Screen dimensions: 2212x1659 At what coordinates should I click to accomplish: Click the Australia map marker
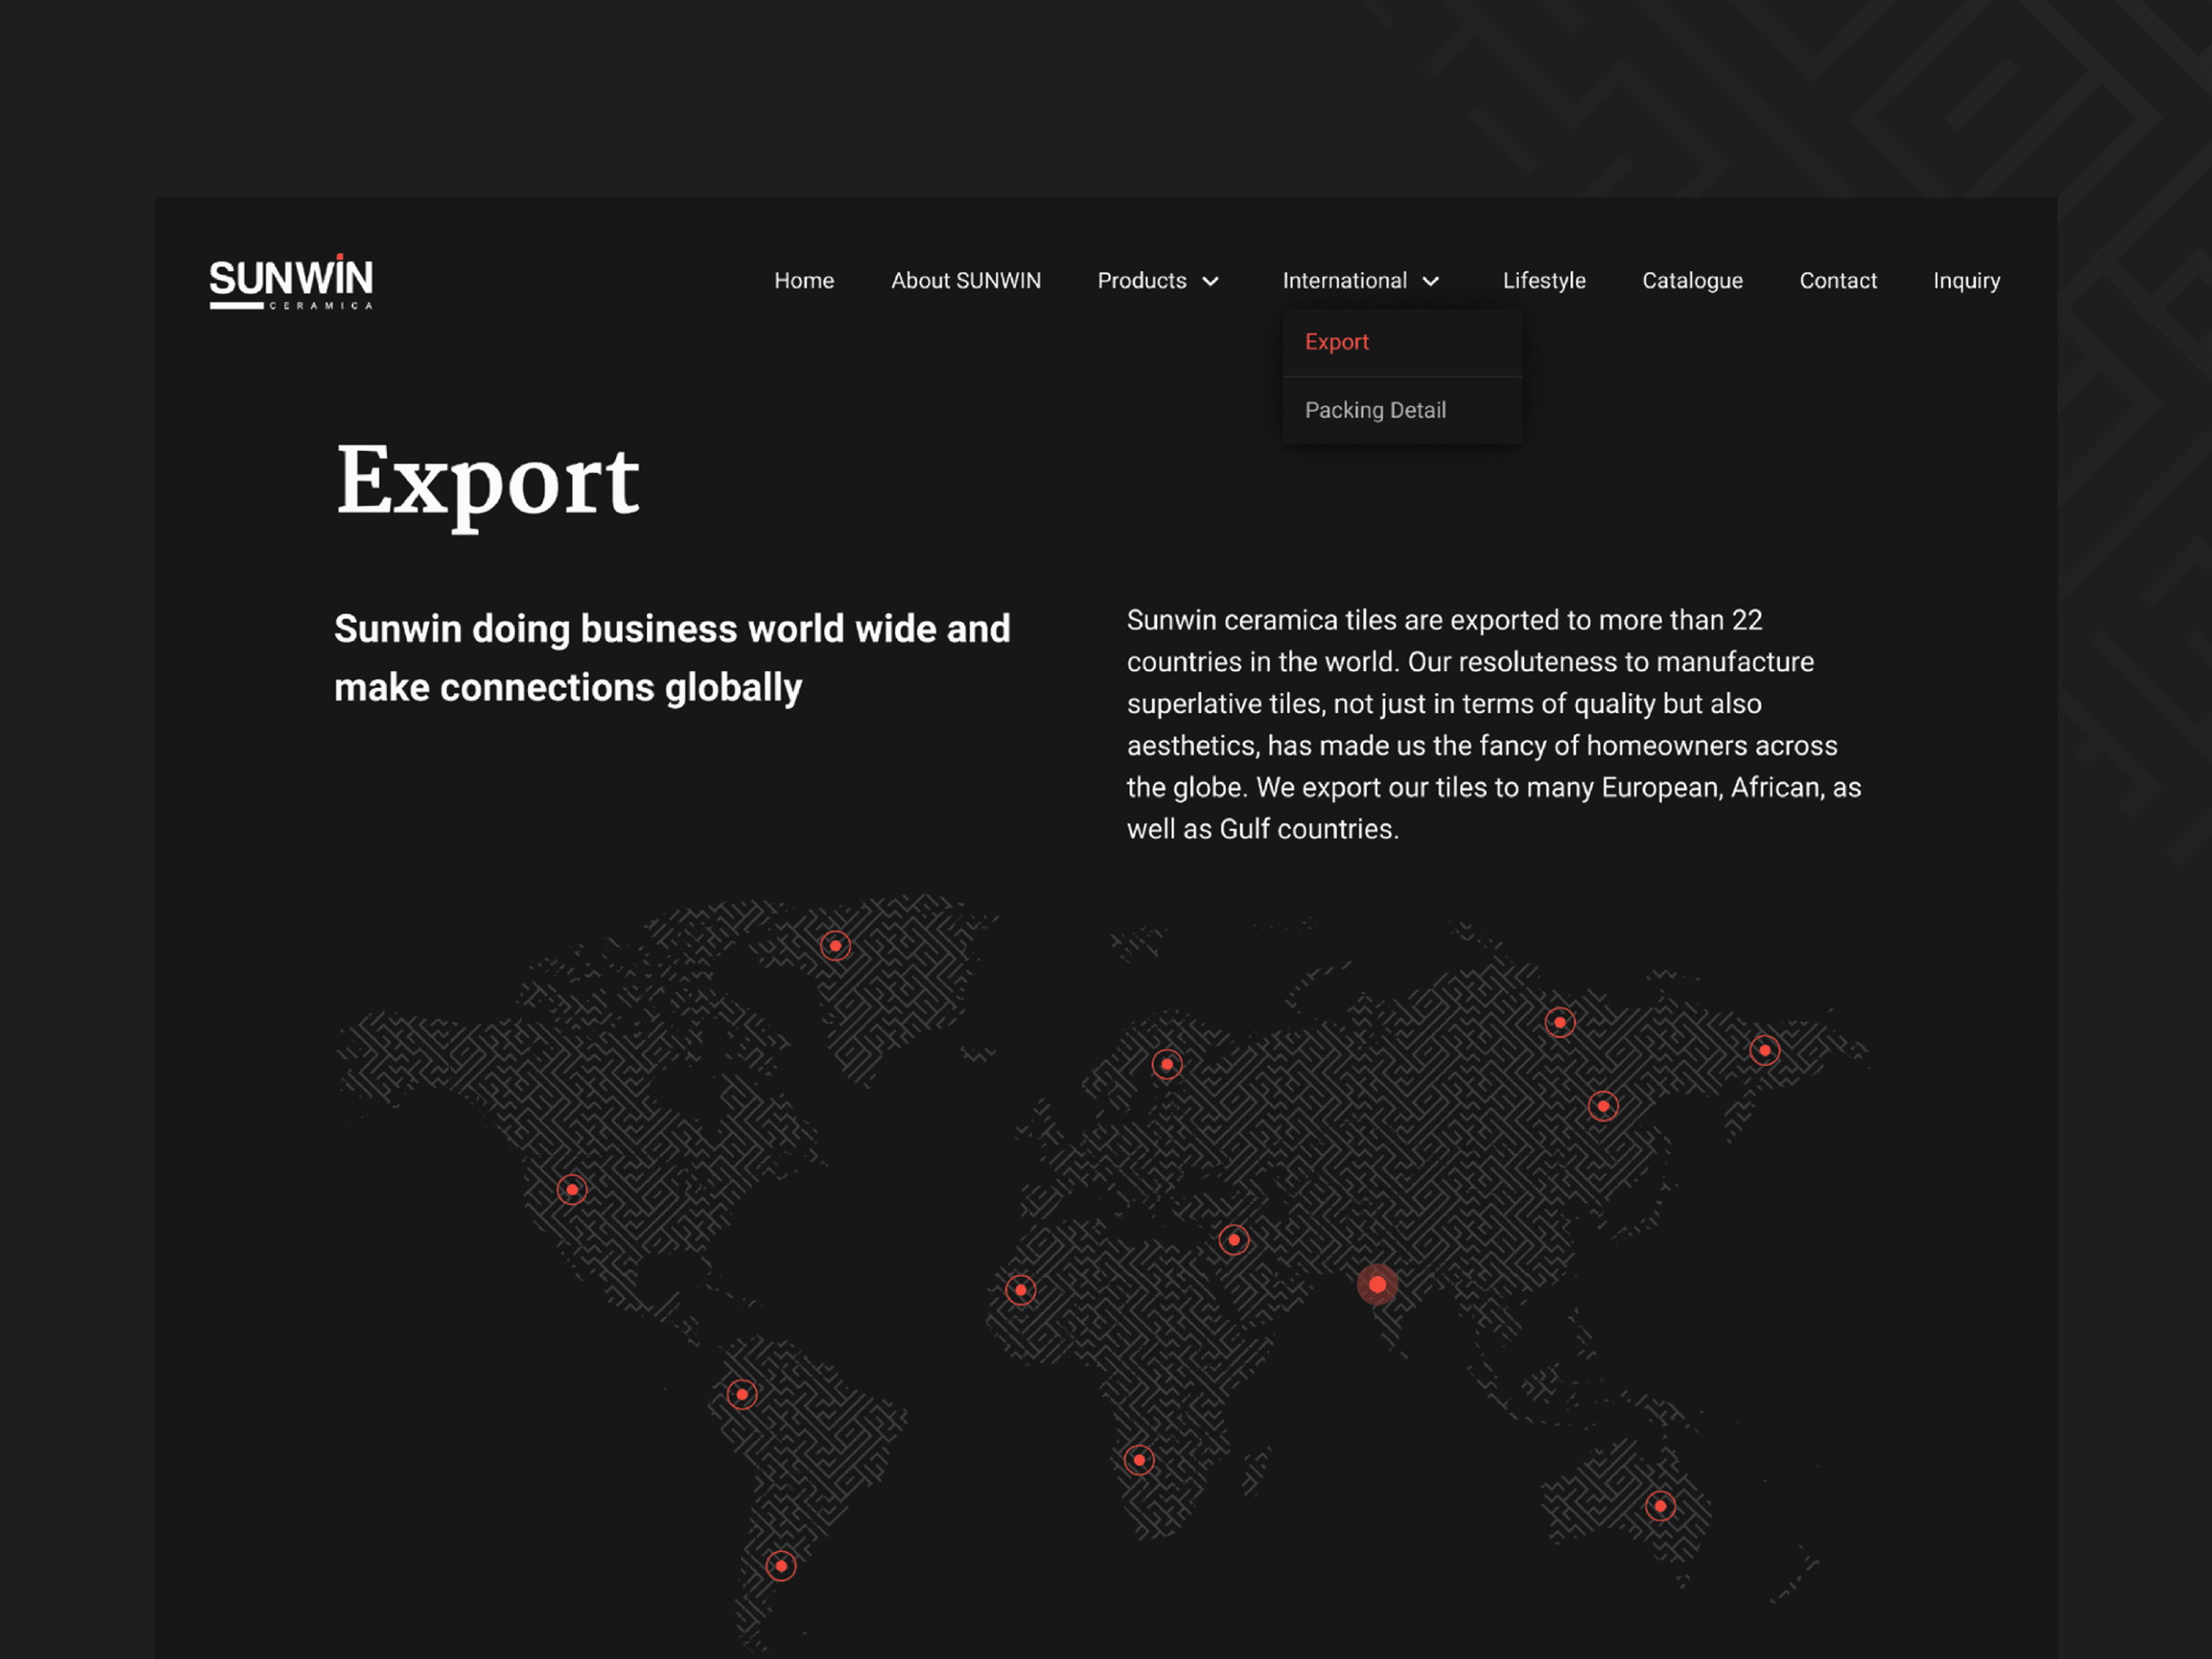[1660, 1506]
